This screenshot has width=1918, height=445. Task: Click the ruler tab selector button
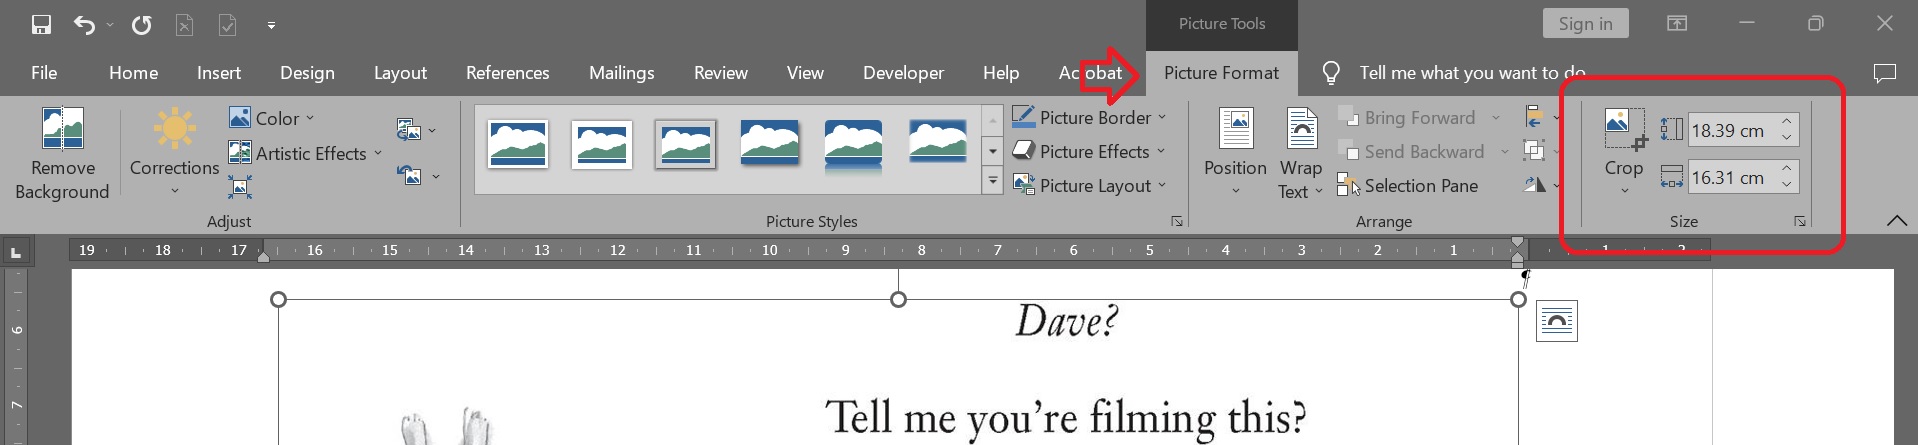(x=16, y=253)
